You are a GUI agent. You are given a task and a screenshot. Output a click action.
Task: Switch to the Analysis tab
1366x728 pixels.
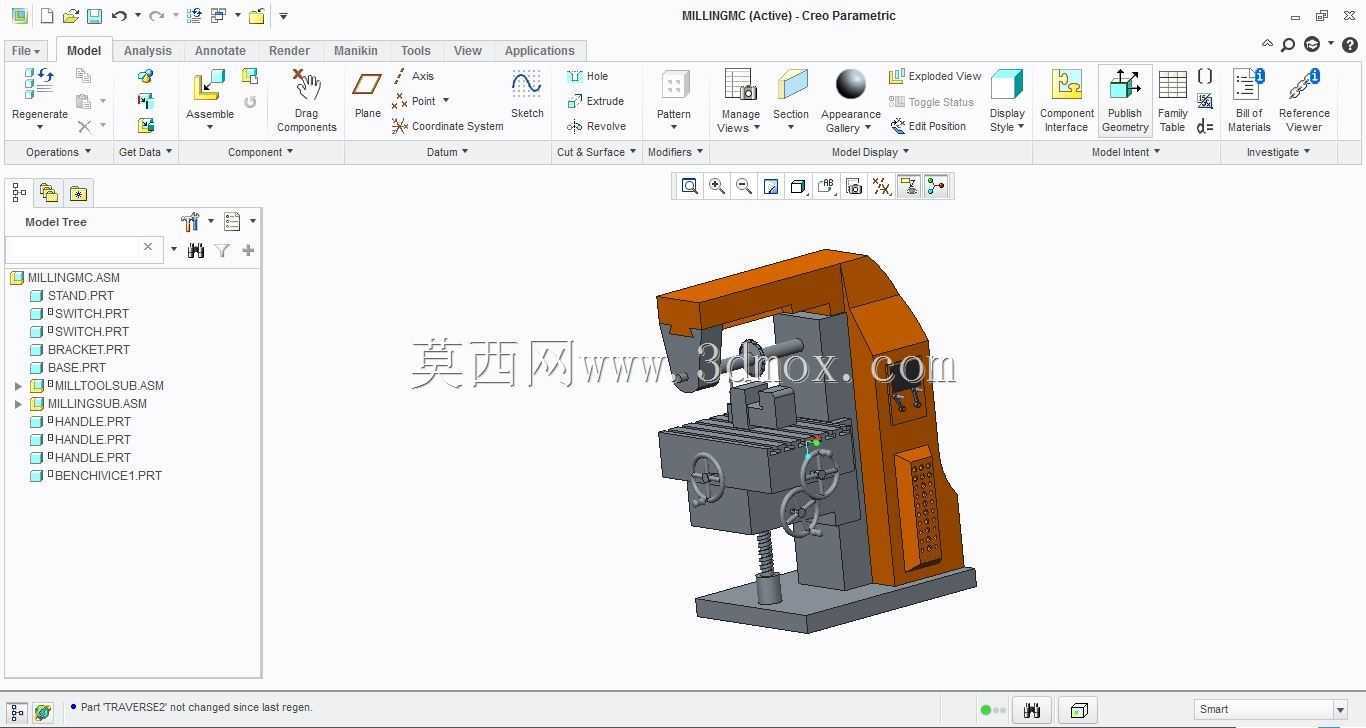[147, 51]
